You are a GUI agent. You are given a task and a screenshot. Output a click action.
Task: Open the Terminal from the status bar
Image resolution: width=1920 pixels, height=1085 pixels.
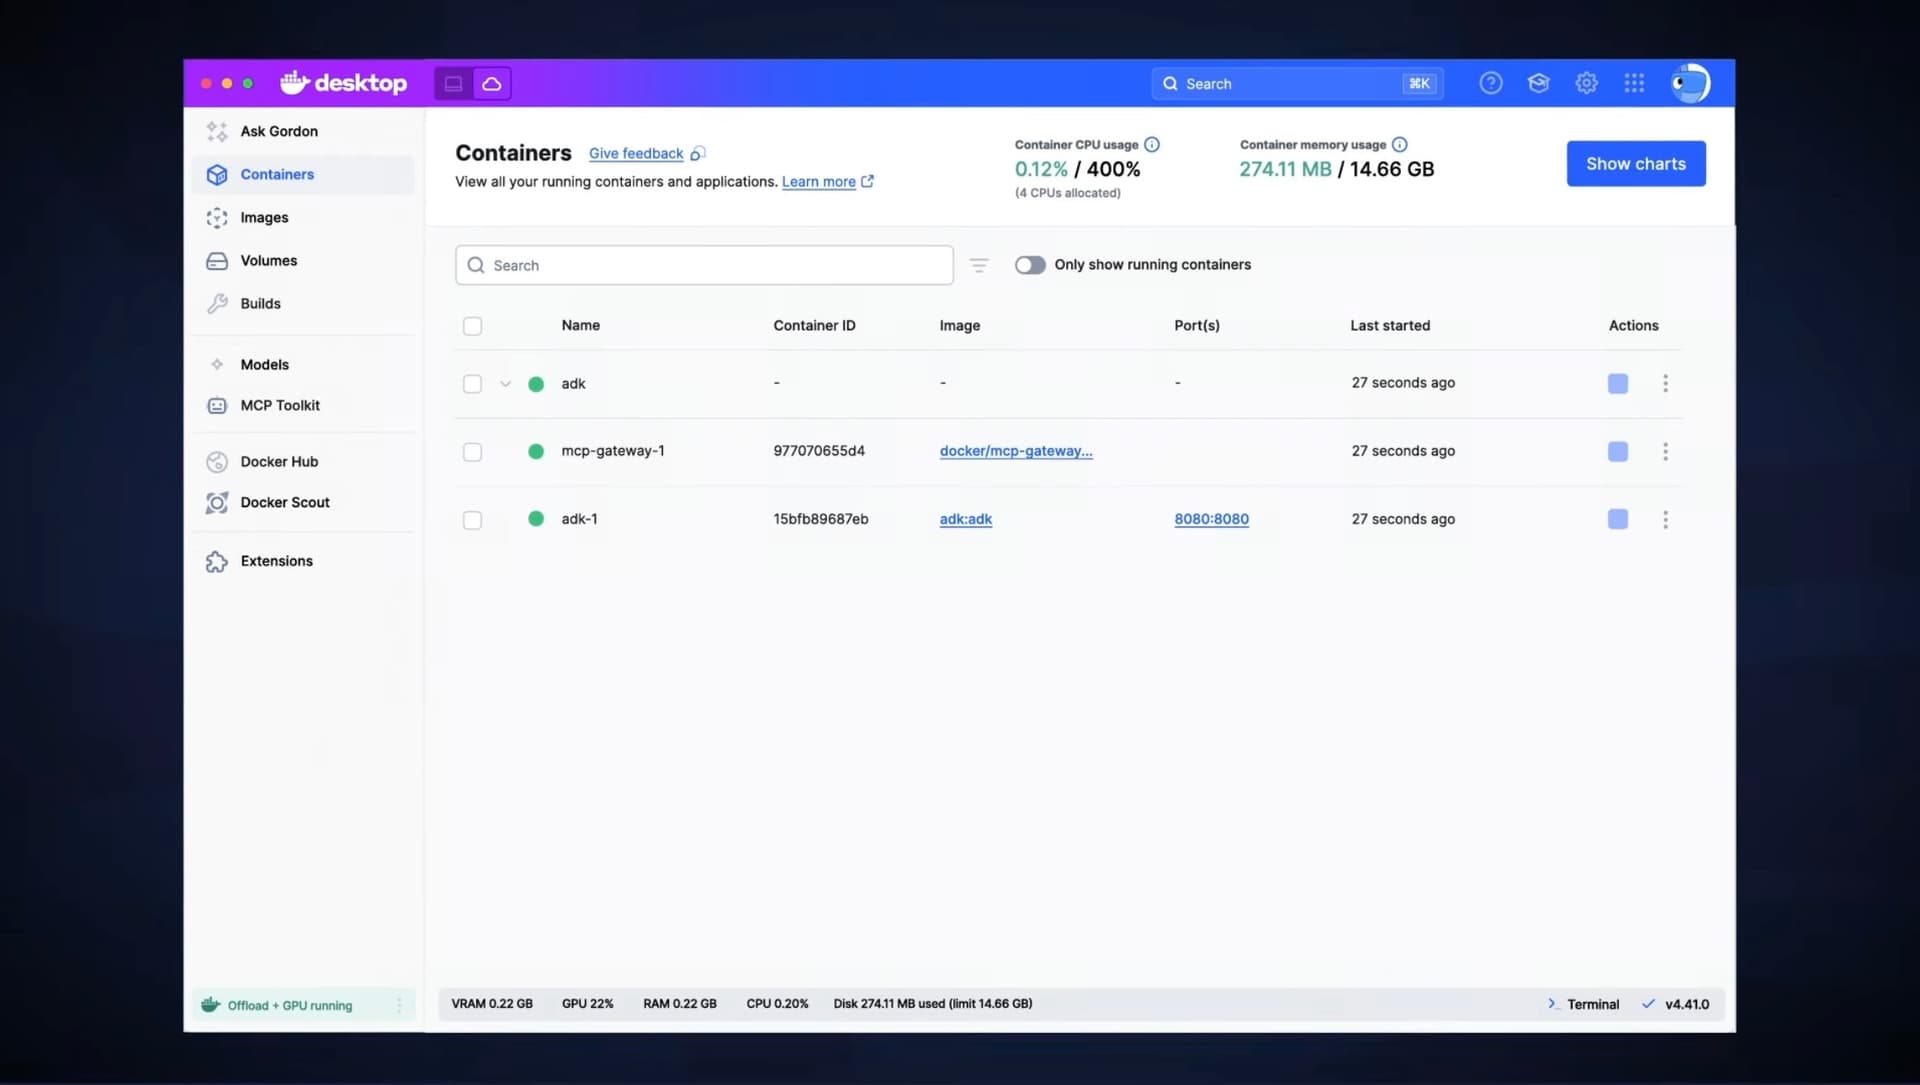pyautogui.click(x=1592, y=1003)
